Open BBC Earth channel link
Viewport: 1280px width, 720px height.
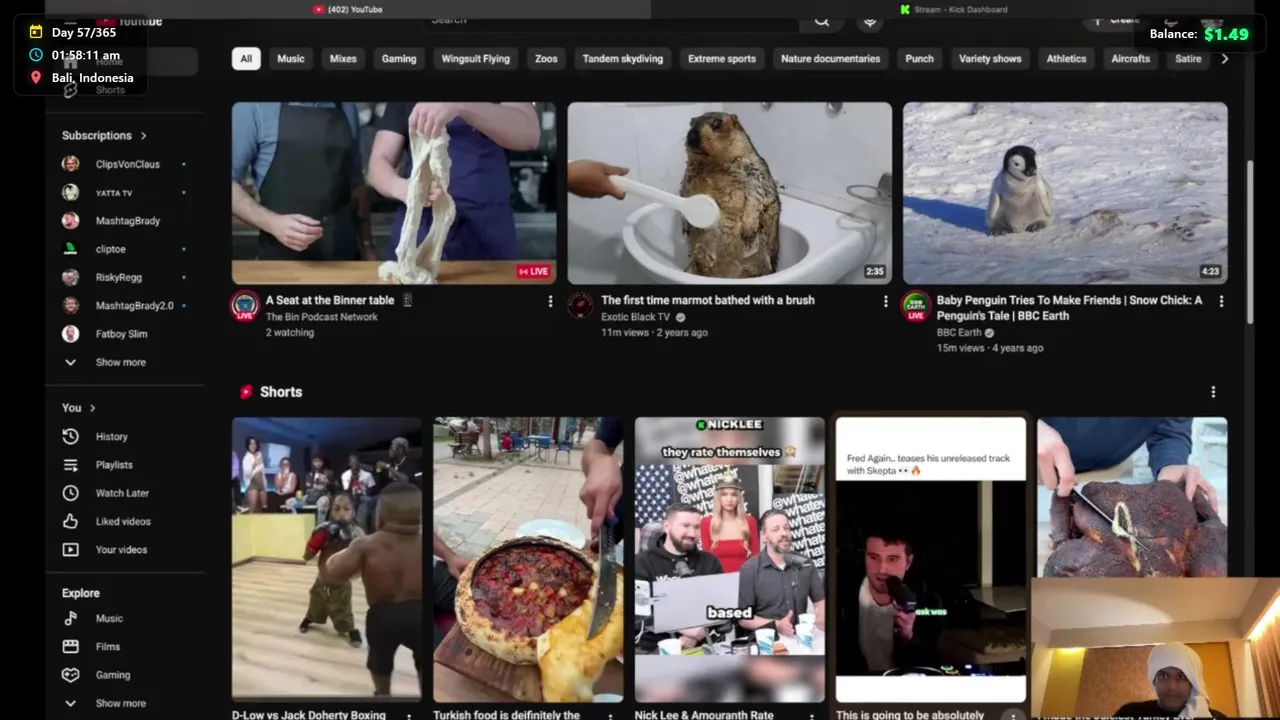click(x=959, y=333)
